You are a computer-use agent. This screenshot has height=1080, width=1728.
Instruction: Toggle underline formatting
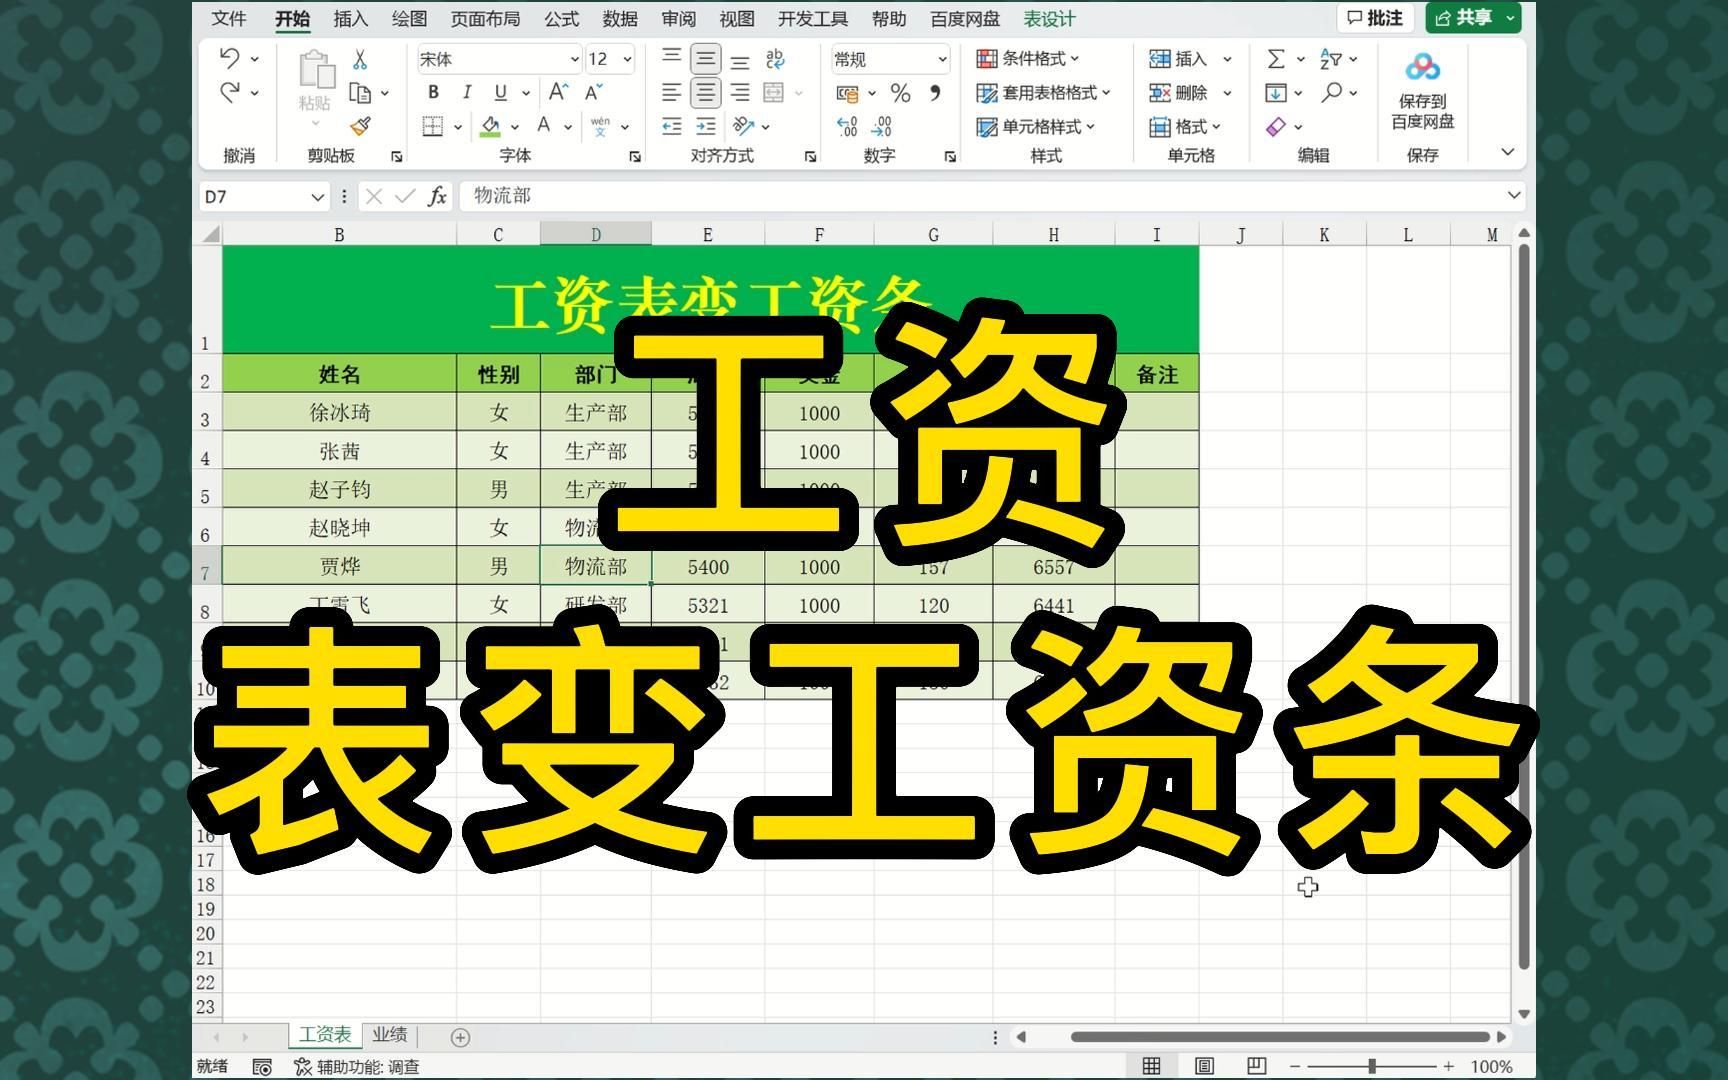[x=499, y=92]
